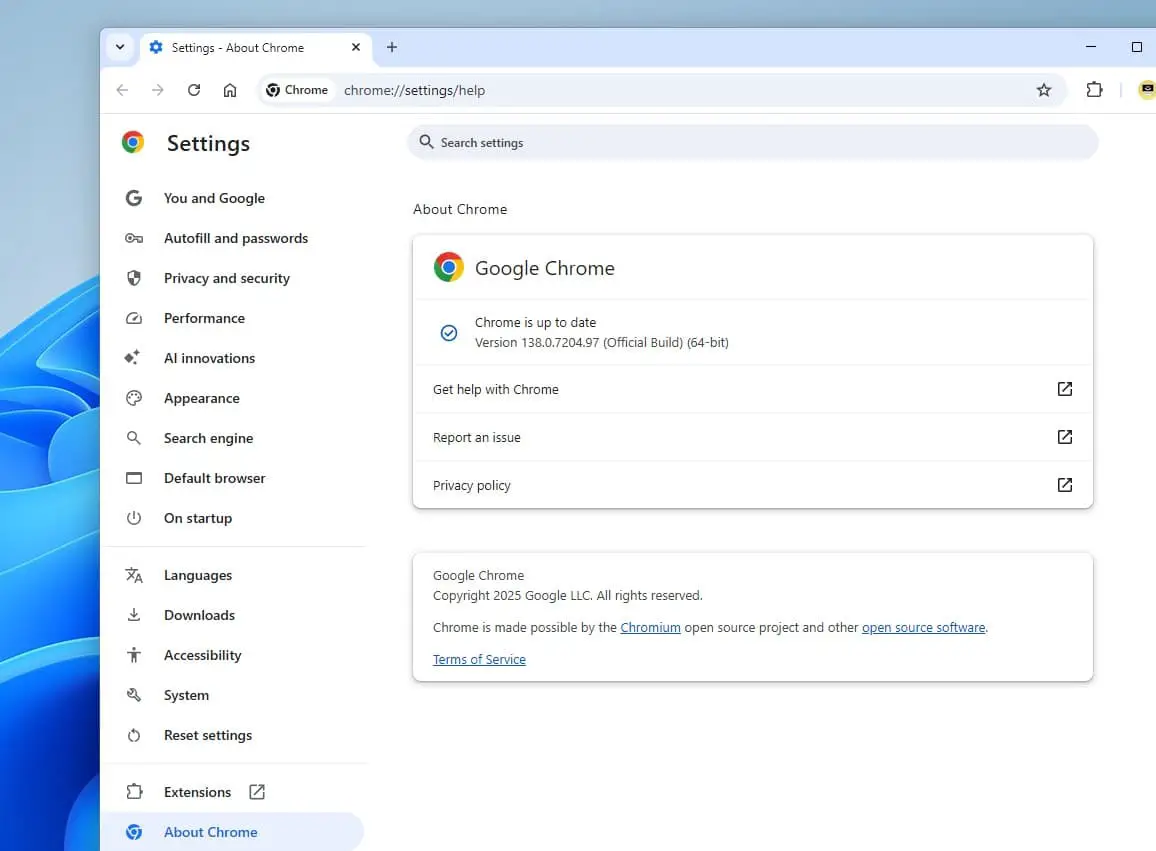
Task: Click the up-to-date checkmark icon
Action: pyautogui.click(x=448, y=333)
